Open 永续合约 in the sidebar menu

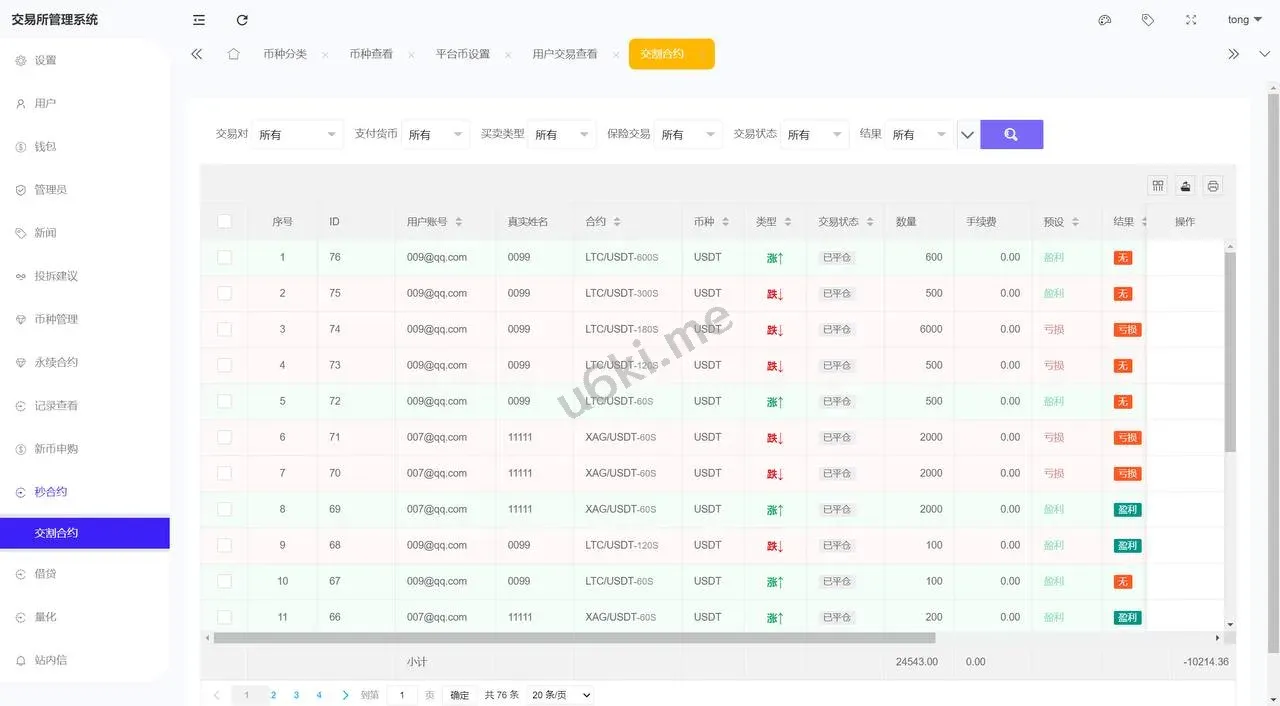pos(56,362)
